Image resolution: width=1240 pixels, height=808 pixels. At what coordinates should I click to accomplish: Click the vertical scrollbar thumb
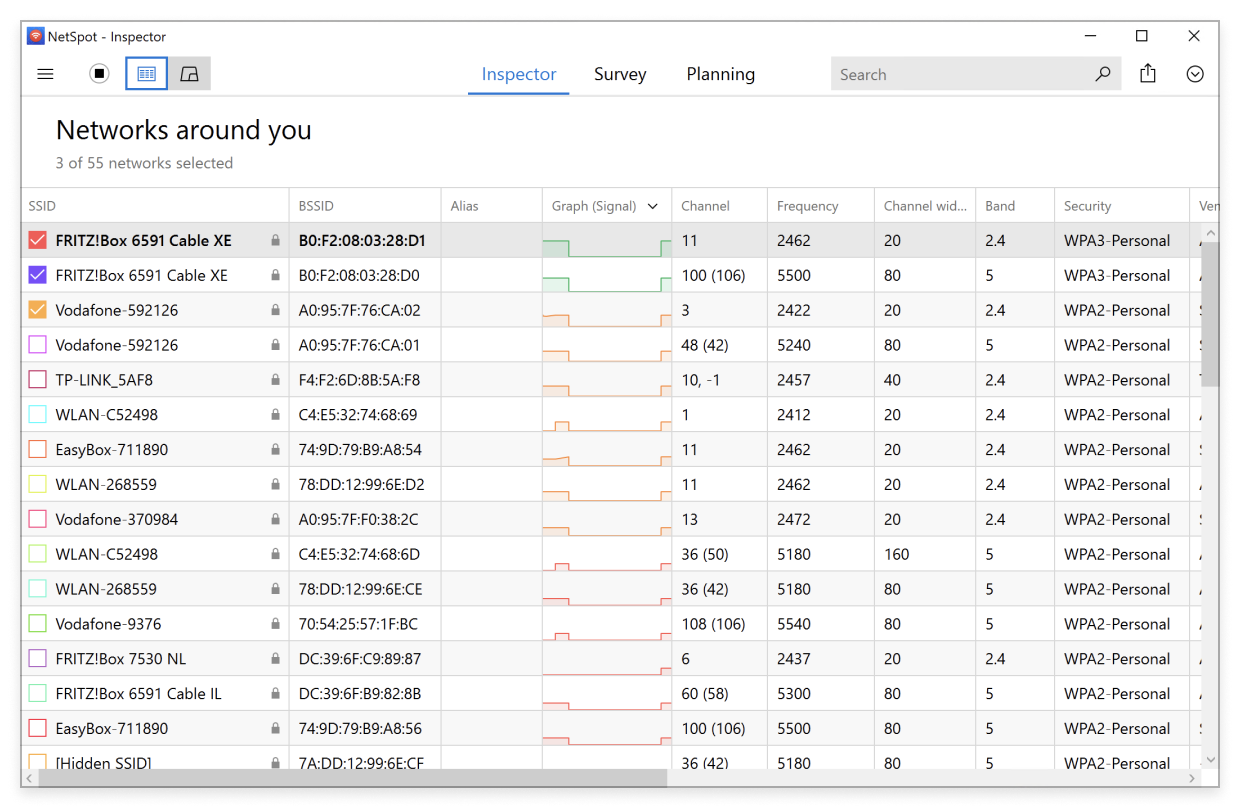pyautogui.click(x=1210, y=314)
